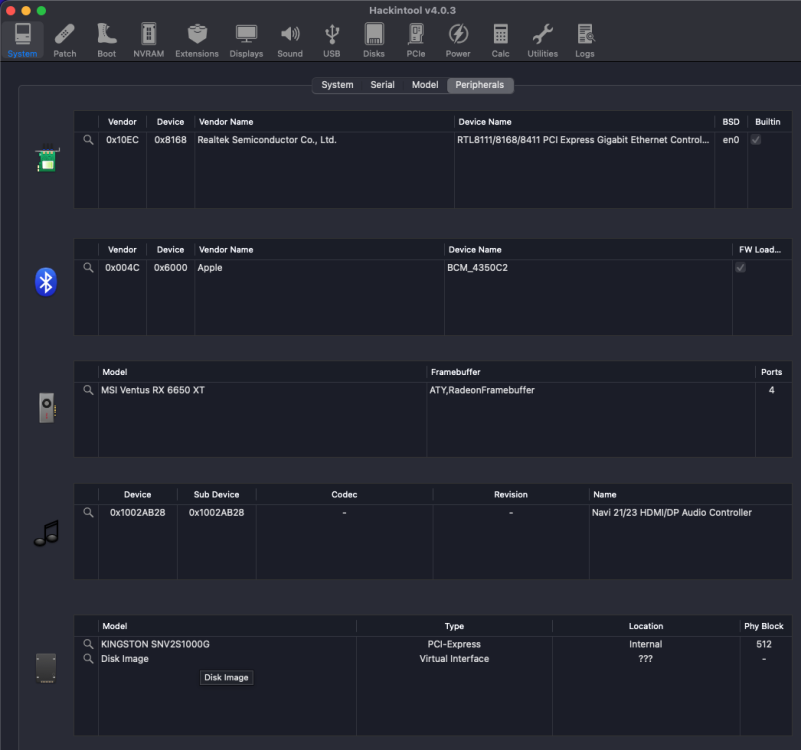Click the Ports column header
801x750 pixels.
click(771, 372)
